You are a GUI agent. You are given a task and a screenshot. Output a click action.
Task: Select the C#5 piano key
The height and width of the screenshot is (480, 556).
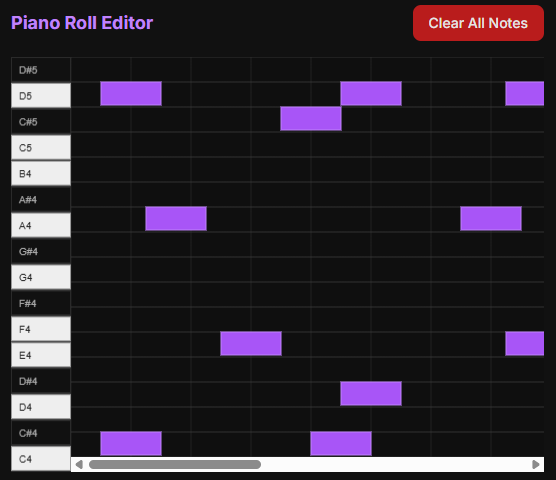click(x=41, y=122)
